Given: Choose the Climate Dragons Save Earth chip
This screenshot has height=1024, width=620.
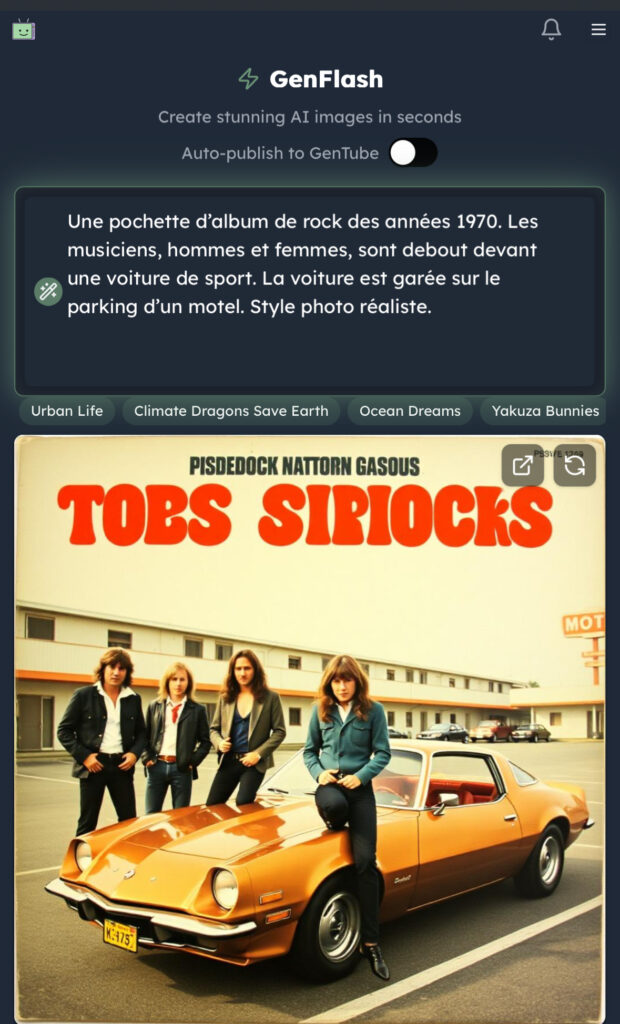Looking at the screenshot, I should (231, 411).
